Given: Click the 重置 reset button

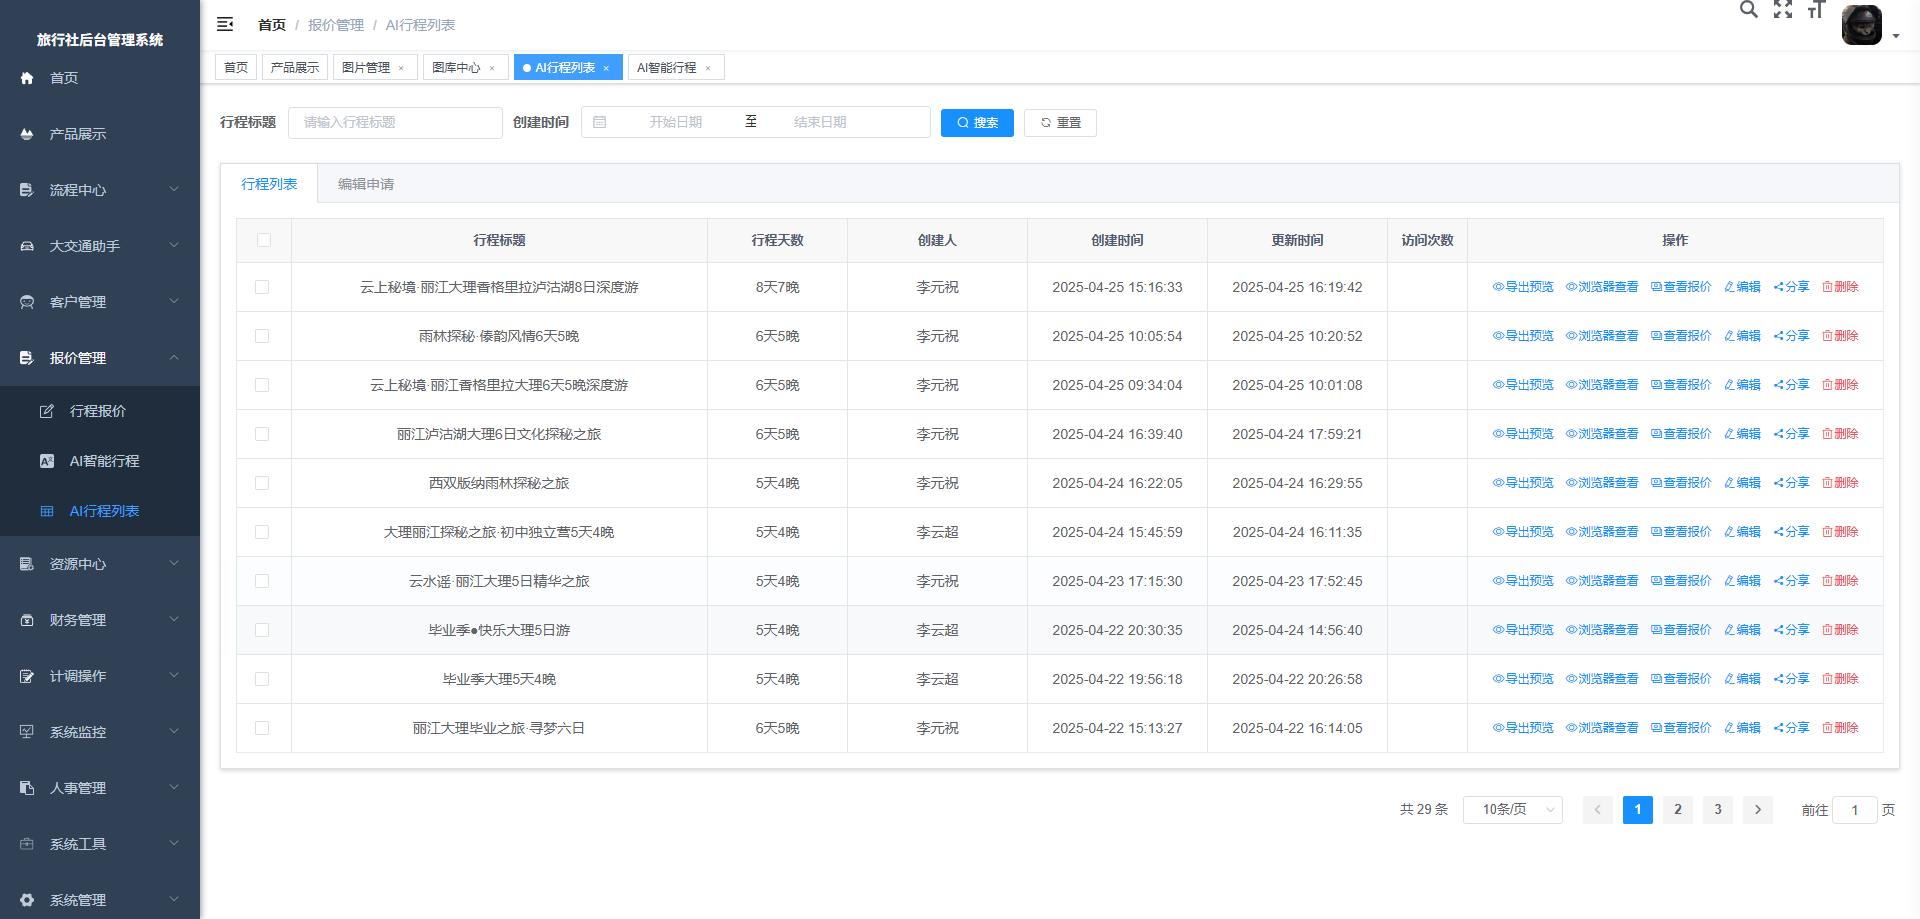Looking at the screenshot, I should 1060,123.
